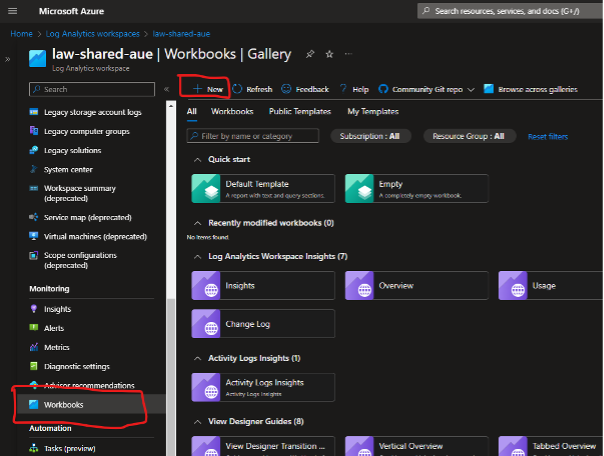This screenshot has width=604, height=456.
Task: Collapse Recently modified workbooks section
Action: (x=197, y=223)
